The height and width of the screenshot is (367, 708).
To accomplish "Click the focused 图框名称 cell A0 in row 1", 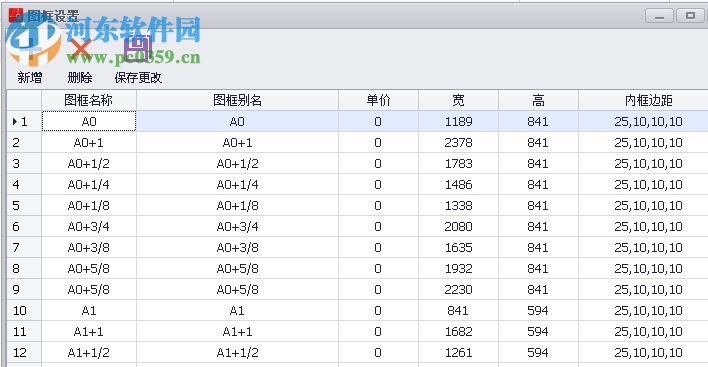I will (89, 121).
